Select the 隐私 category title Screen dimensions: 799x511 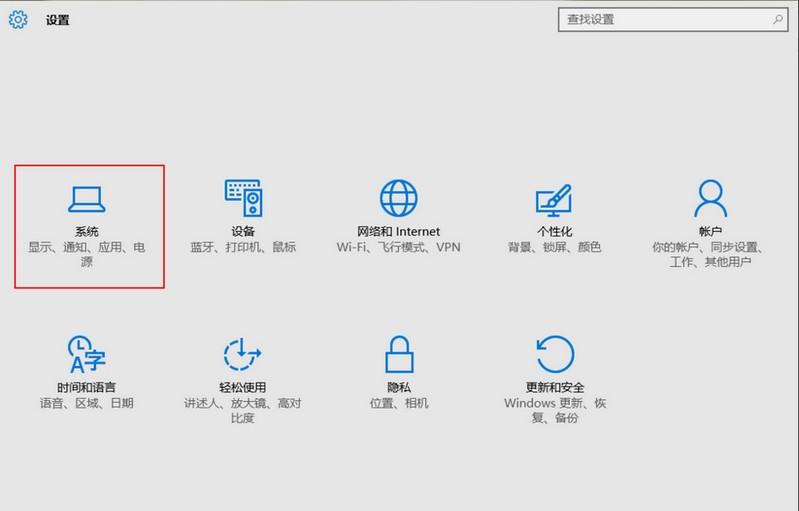click(x=399, y=387)
